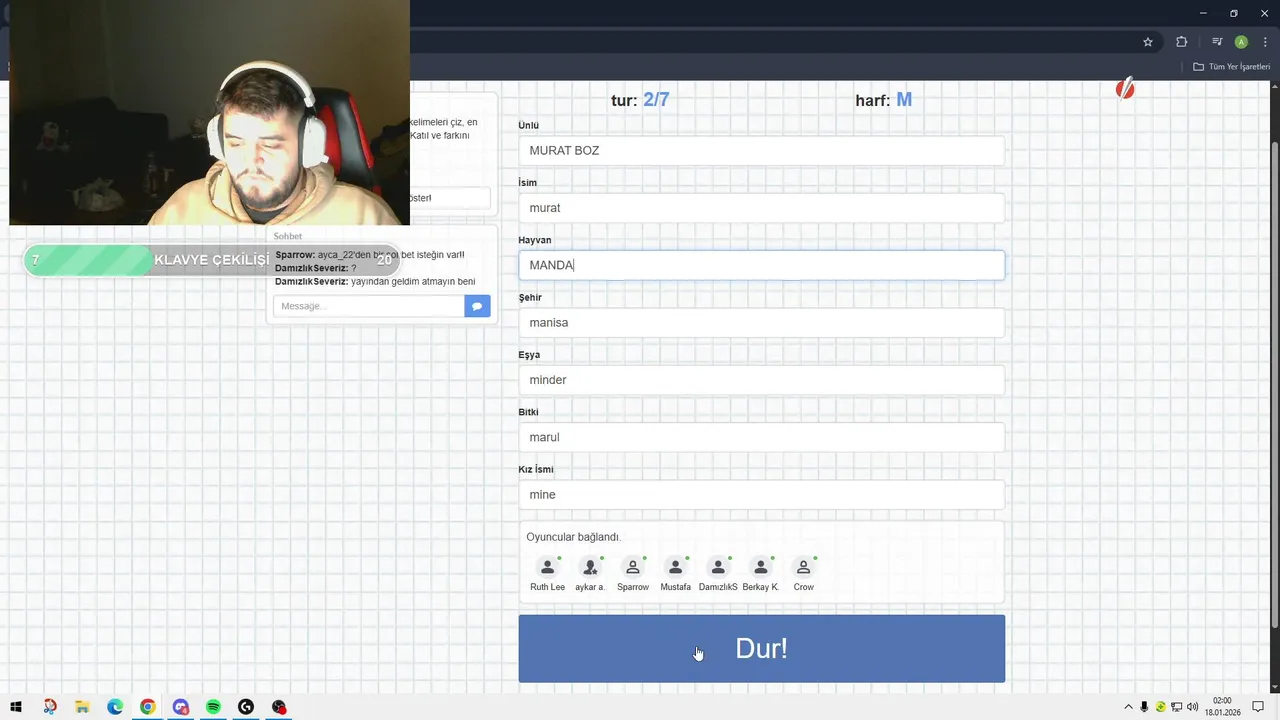1280x720 pixels.
Task: Switch to Chrome in taskbar
Action: tap(147, 707)
